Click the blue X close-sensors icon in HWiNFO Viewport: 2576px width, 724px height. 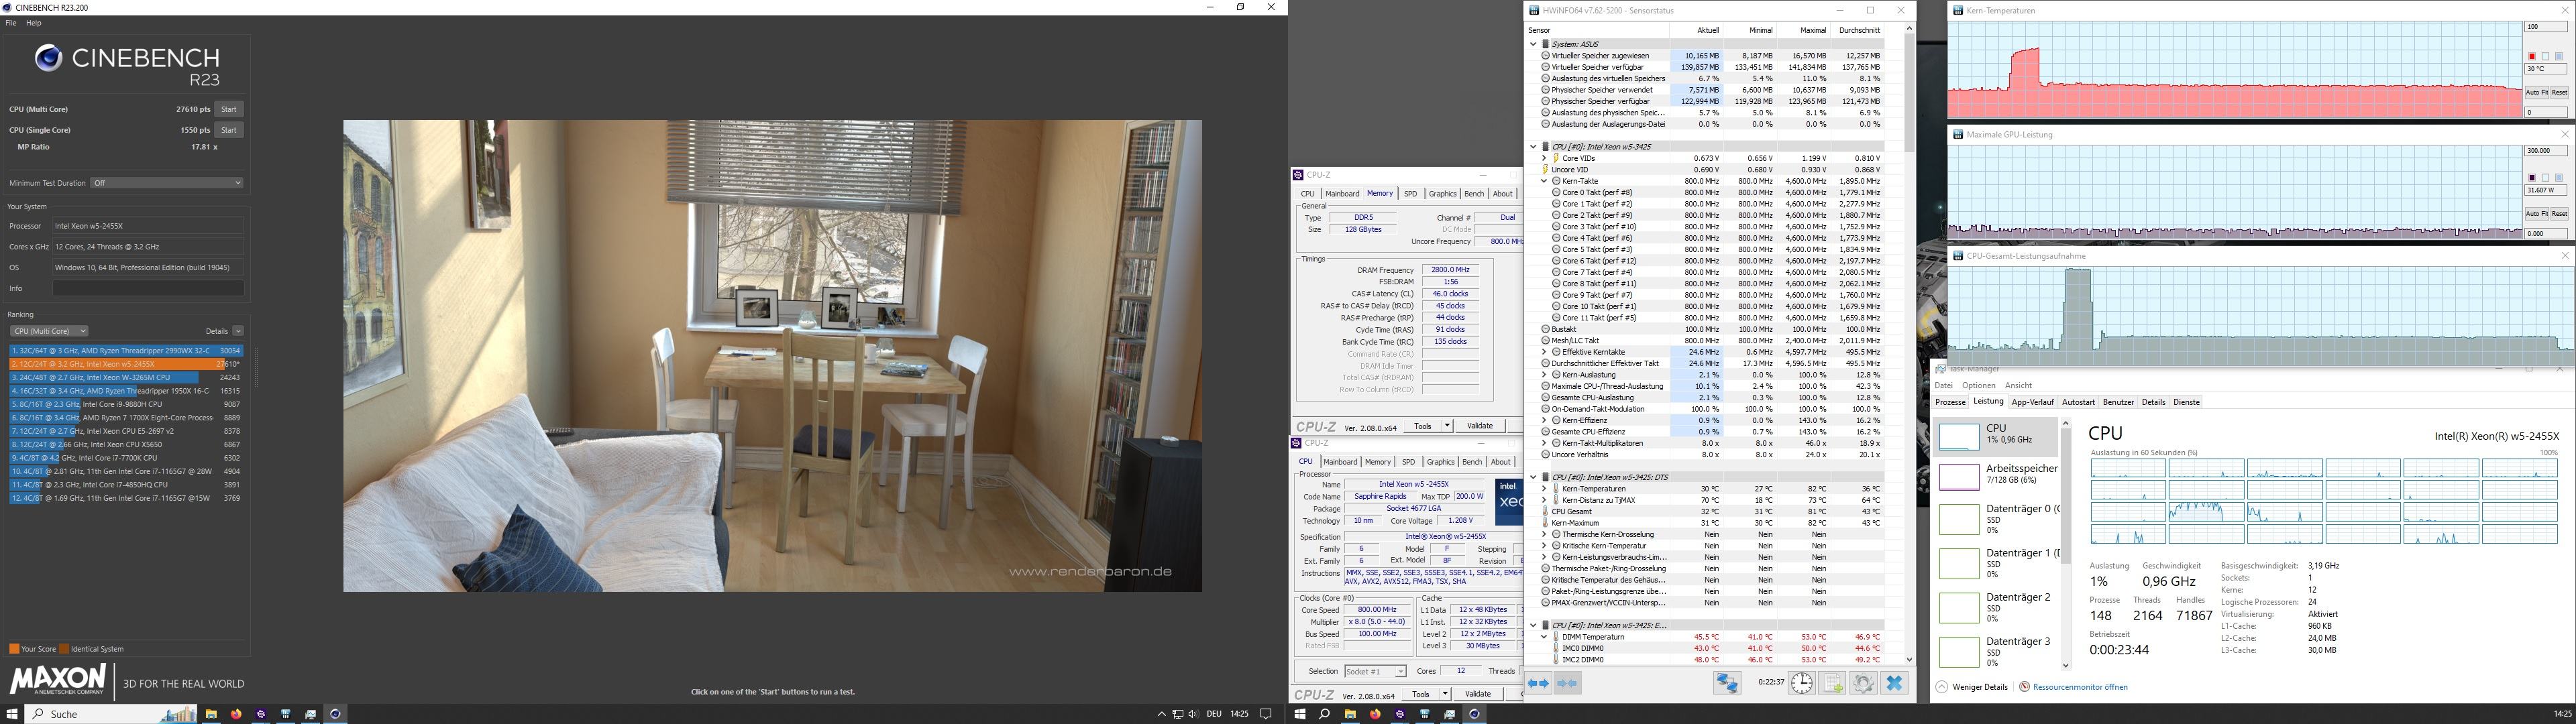pos(1894,683)
